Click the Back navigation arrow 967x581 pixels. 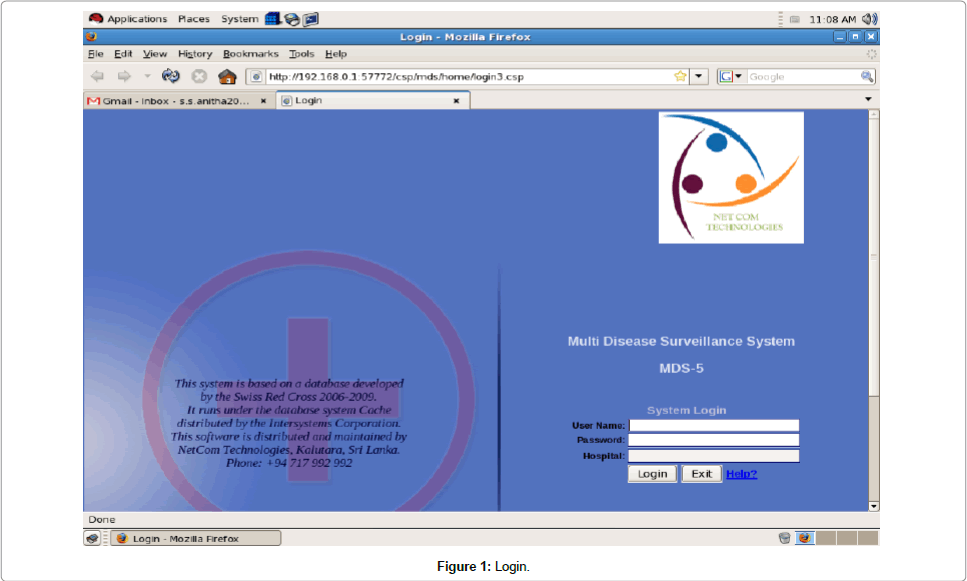coord(97,76)
